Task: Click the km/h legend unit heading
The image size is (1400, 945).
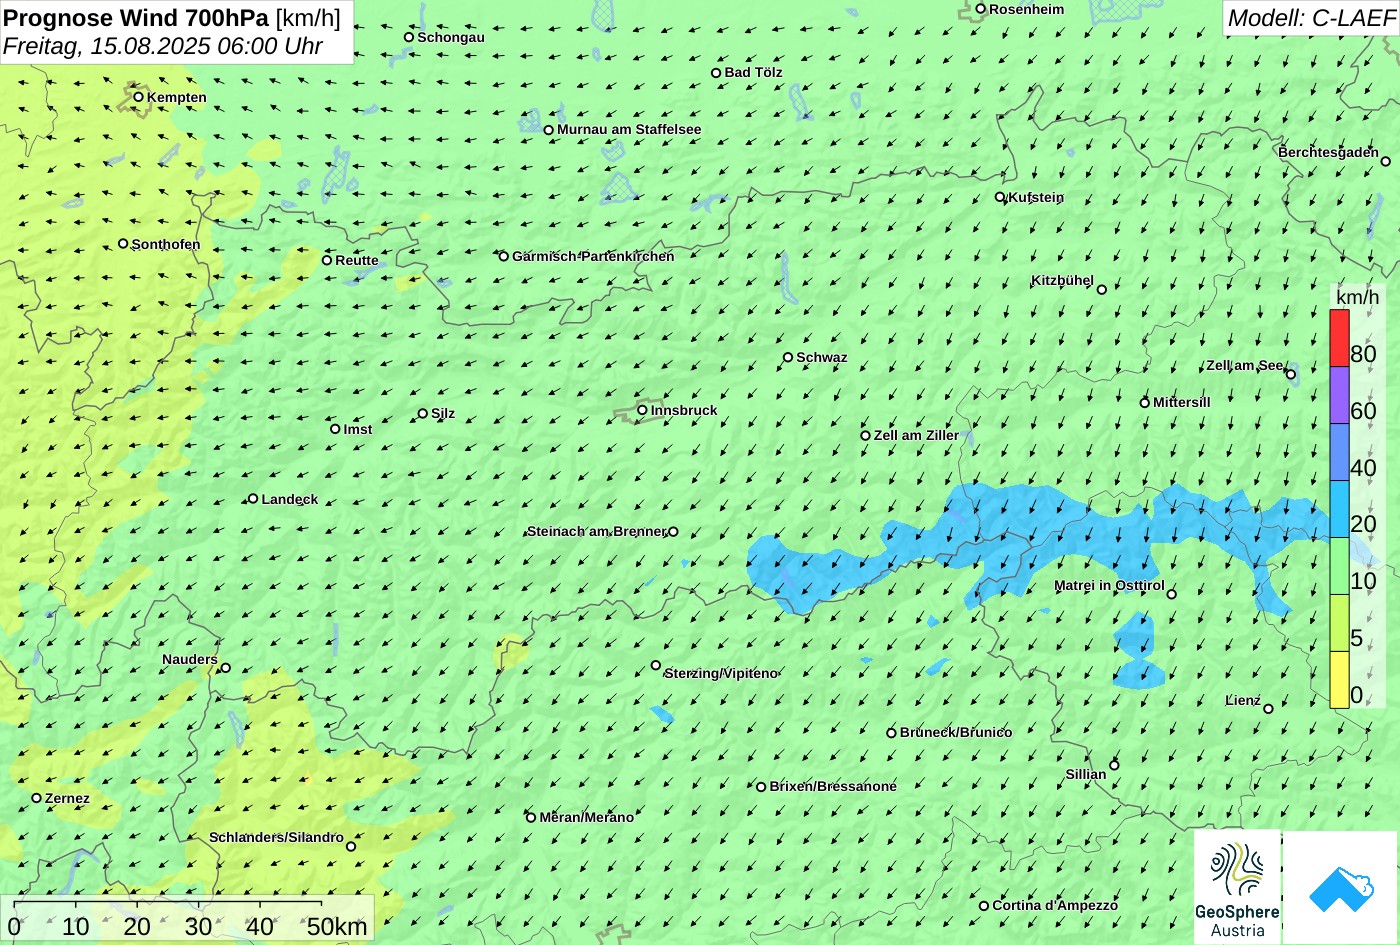Action: tap(1357, 297)
